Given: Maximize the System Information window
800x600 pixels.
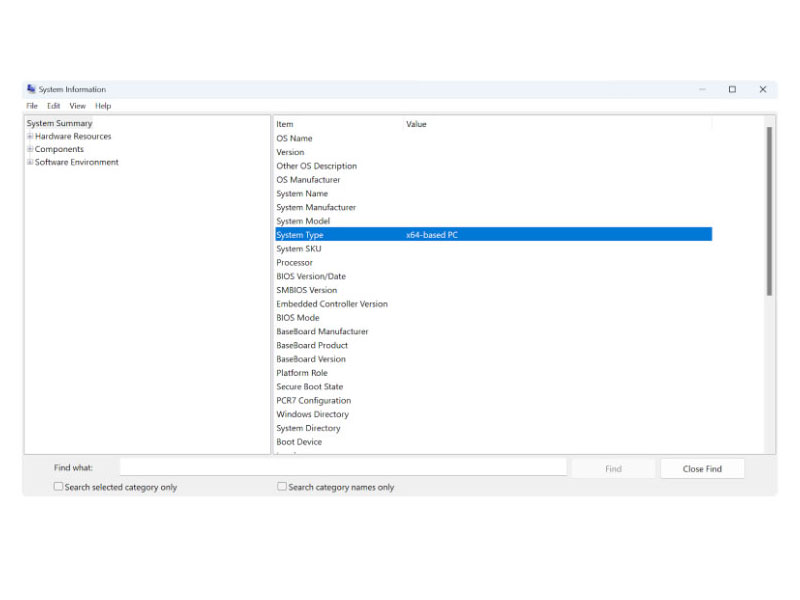Looking at the screenshot, I should pyautogui.click(x=732, y=89).
